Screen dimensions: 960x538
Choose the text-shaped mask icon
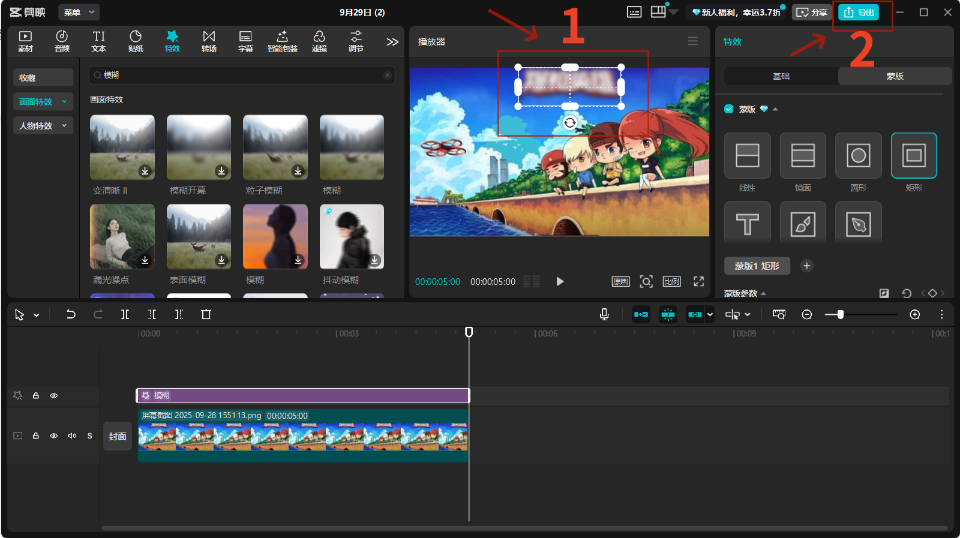(747, 224)
